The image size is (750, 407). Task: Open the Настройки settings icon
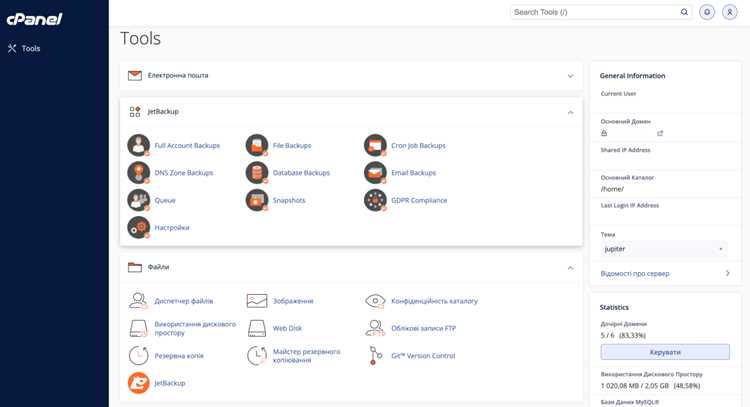(139, 228)
